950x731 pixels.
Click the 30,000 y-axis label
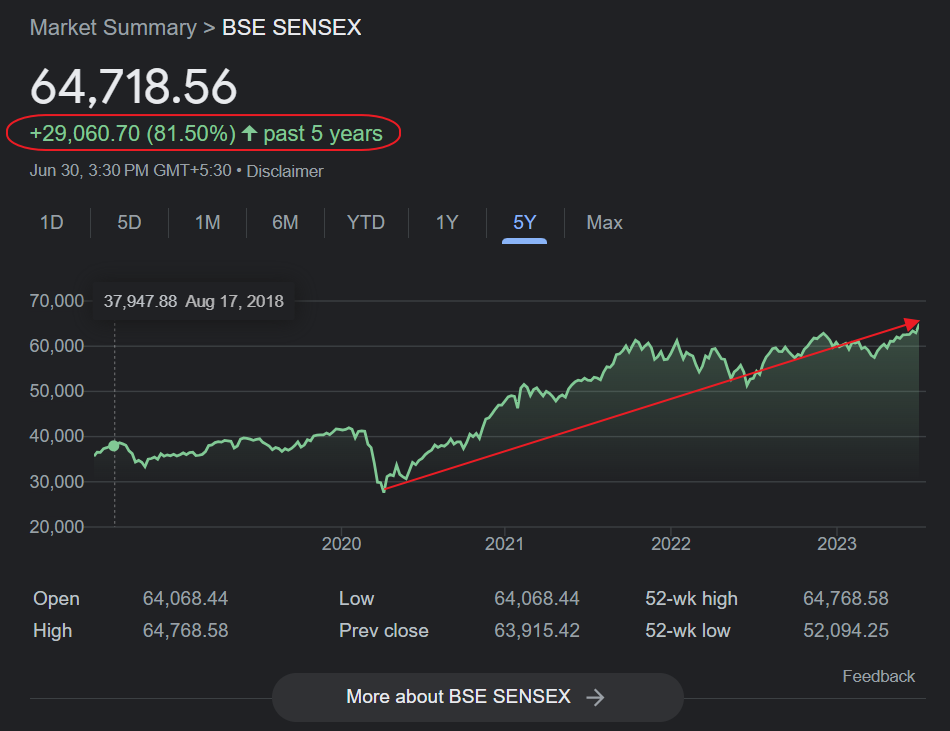point(57,481)
